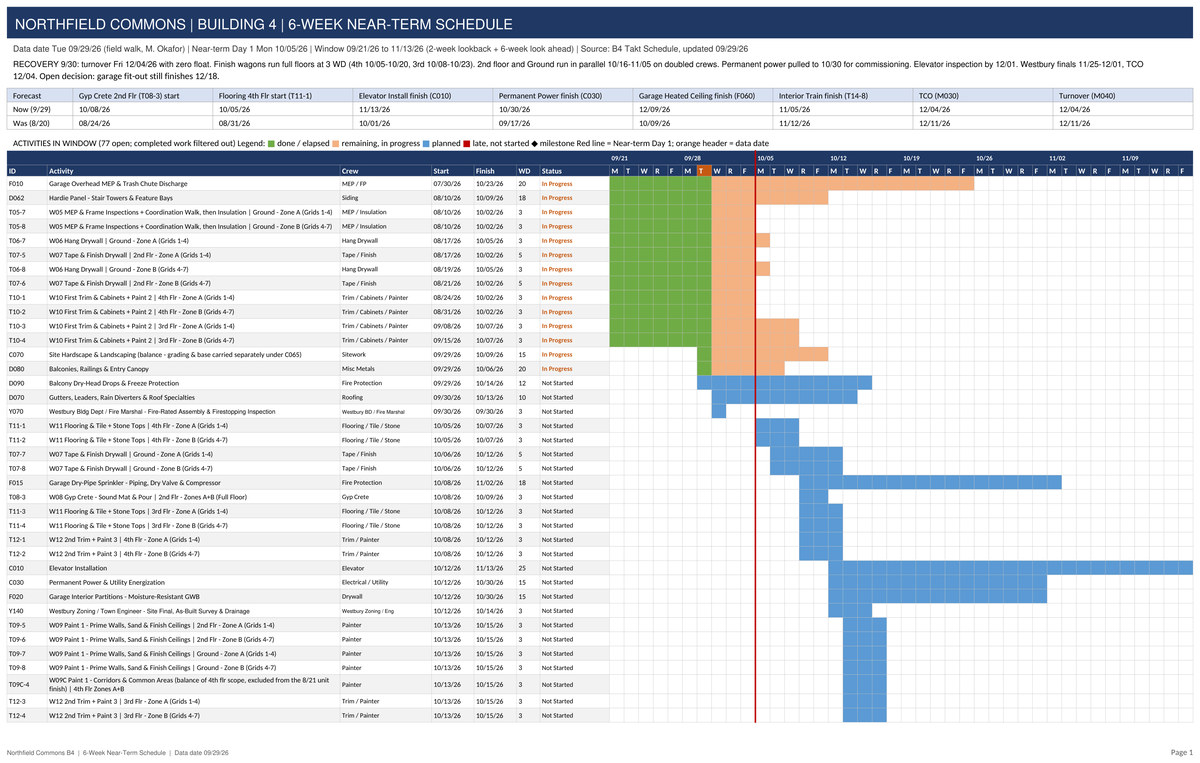1200x763 pixels.
Task: Click the orange bar in F010 Garage Overhead row
Action: pyautogui.click(x=843, y=184)
